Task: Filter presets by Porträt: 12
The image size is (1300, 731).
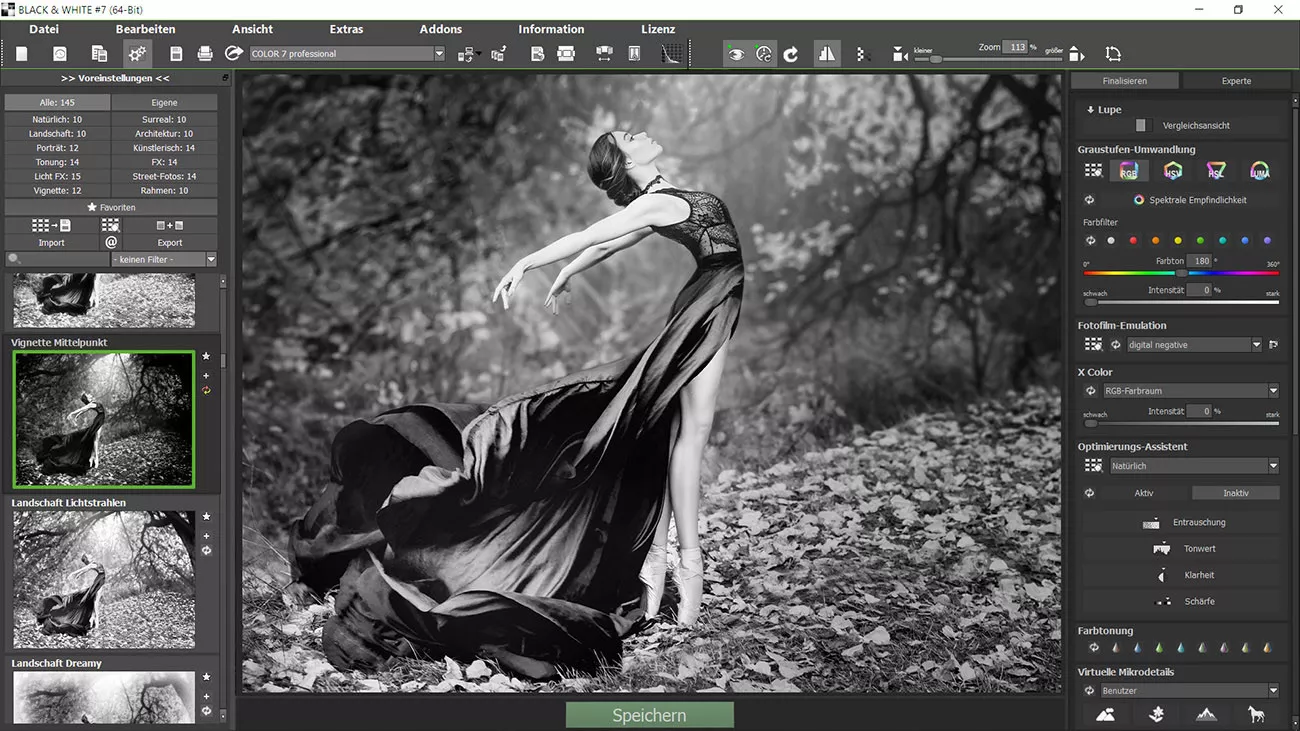Action: (x=57, y=148)
